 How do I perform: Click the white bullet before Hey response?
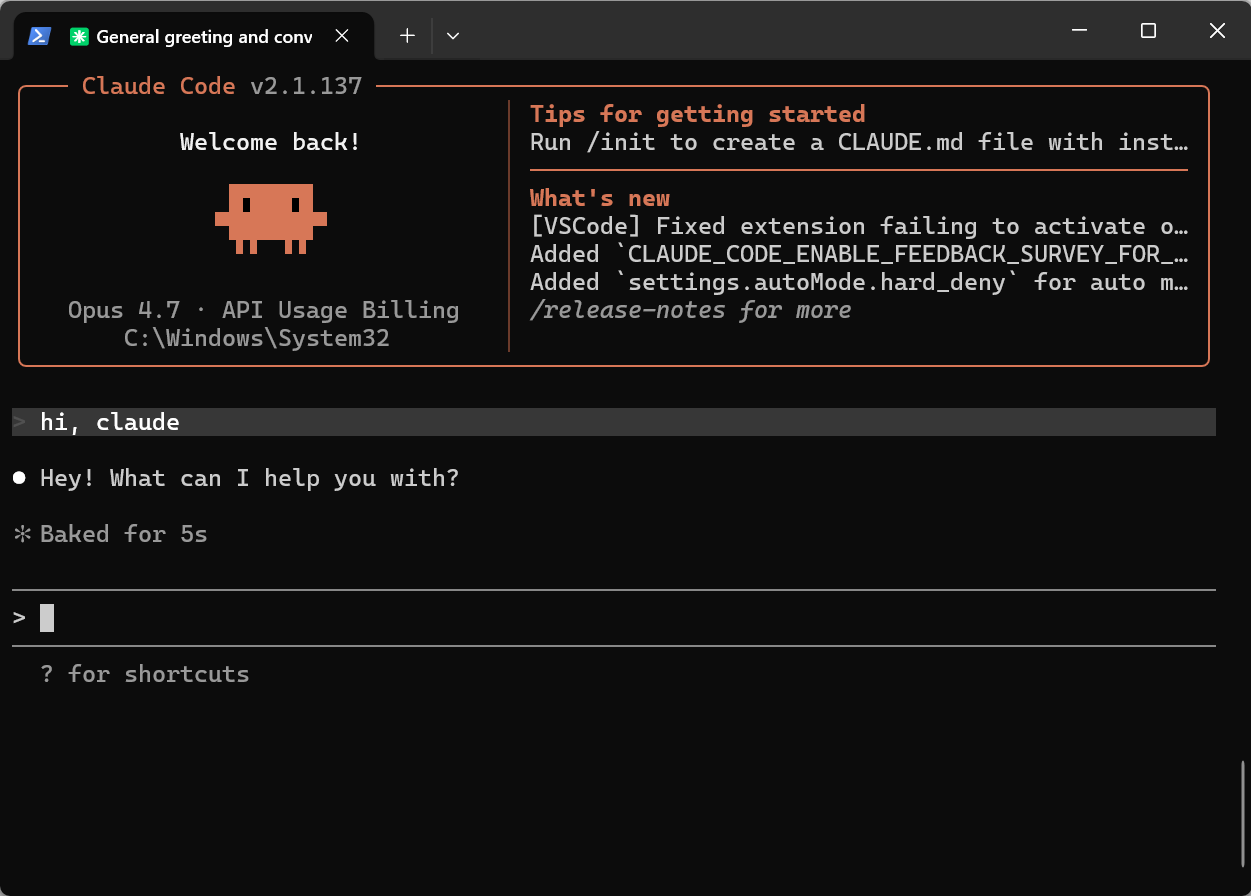tap(19, 479)
